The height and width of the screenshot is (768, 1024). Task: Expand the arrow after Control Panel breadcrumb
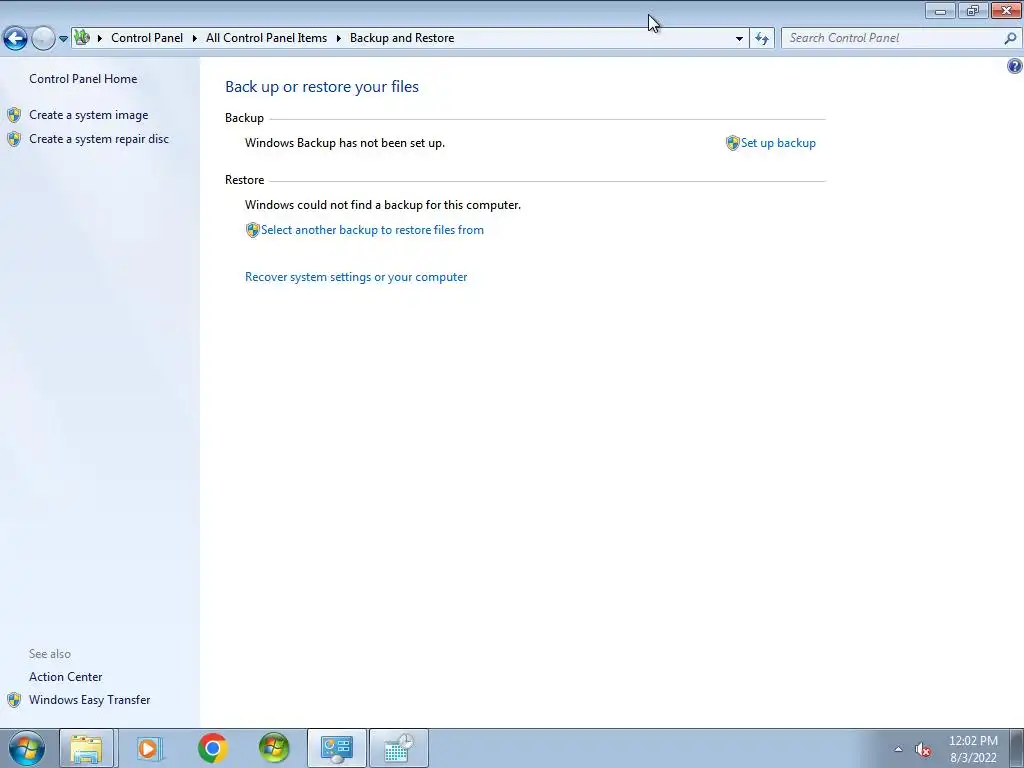195,38
